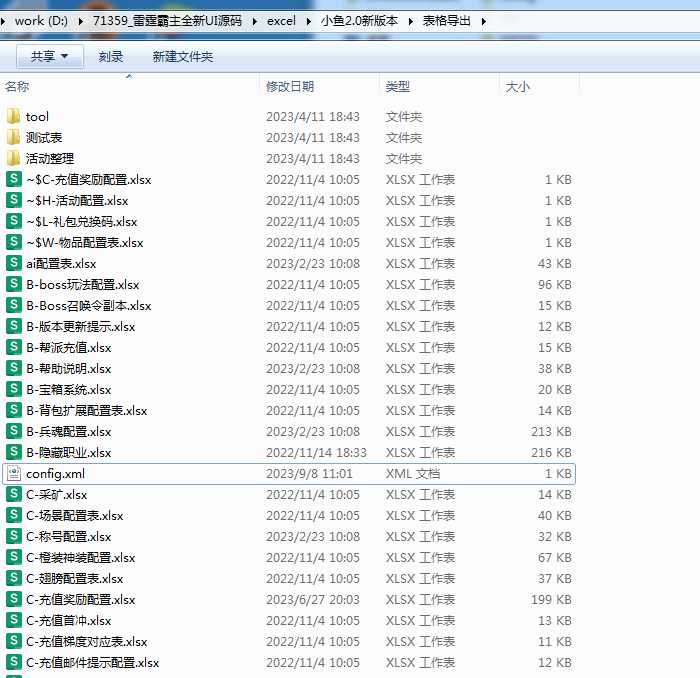The height and width of the screenshot is (678, 700).
Task: Select the C-充值首冲.xlsx file icon
Action: tap(13, 621)
